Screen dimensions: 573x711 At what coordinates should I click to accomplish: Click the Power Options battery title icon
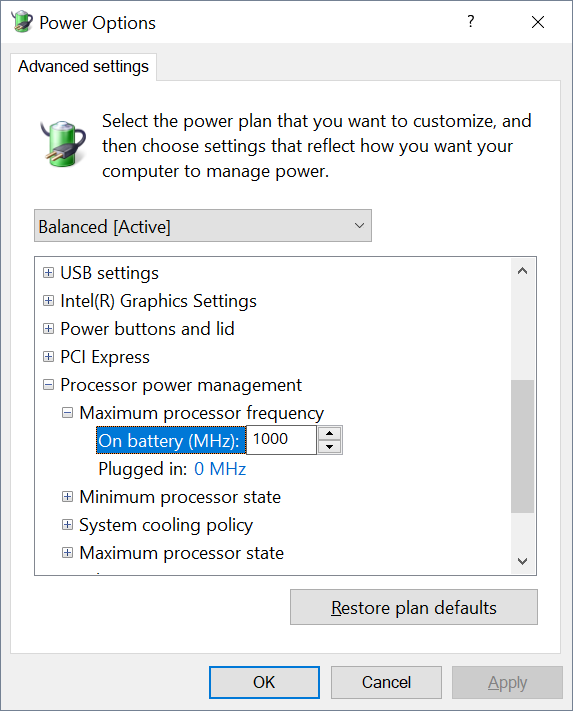(x=22, y=21)
